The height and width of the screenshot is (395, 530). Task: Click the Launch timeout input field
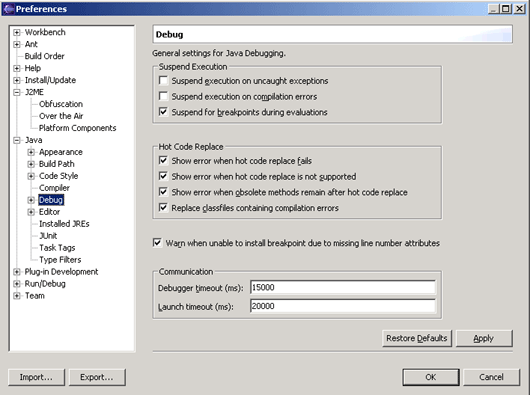pyautogui.click(x=343, y=306)
